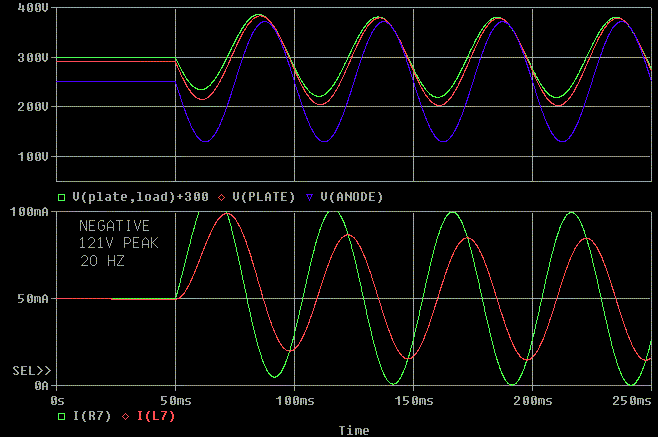Click red diamond marker for I(L7)

coord(124,415)
